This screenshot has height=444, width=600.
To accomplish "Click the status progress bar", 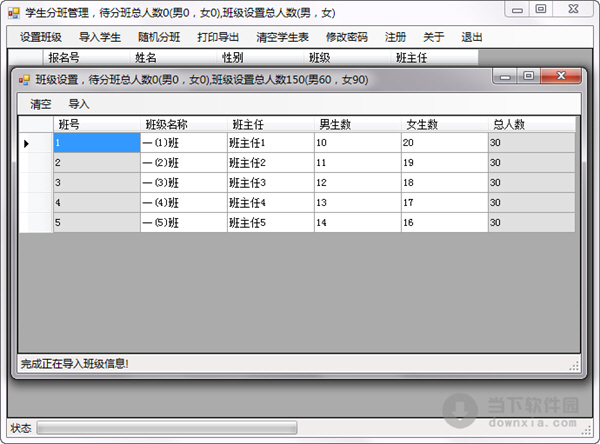I will (x=166, y=429).
